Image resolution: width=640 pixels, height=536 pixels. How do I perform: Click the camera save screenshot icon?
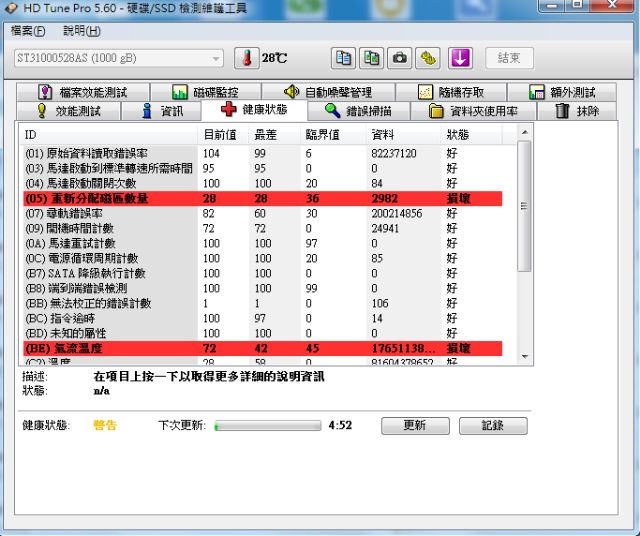(x=400, y=58)
